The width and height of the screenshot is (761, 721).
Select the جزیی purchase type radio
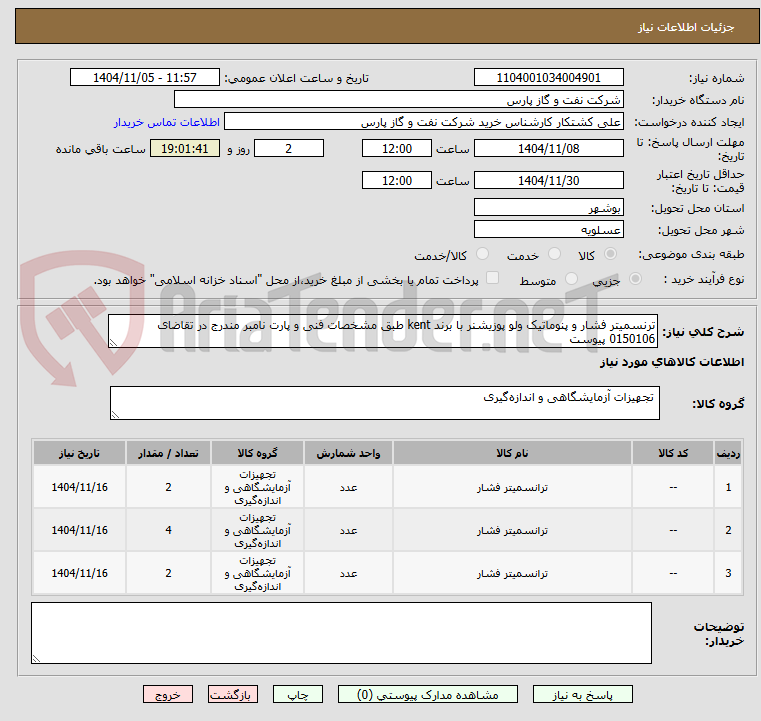635,279
